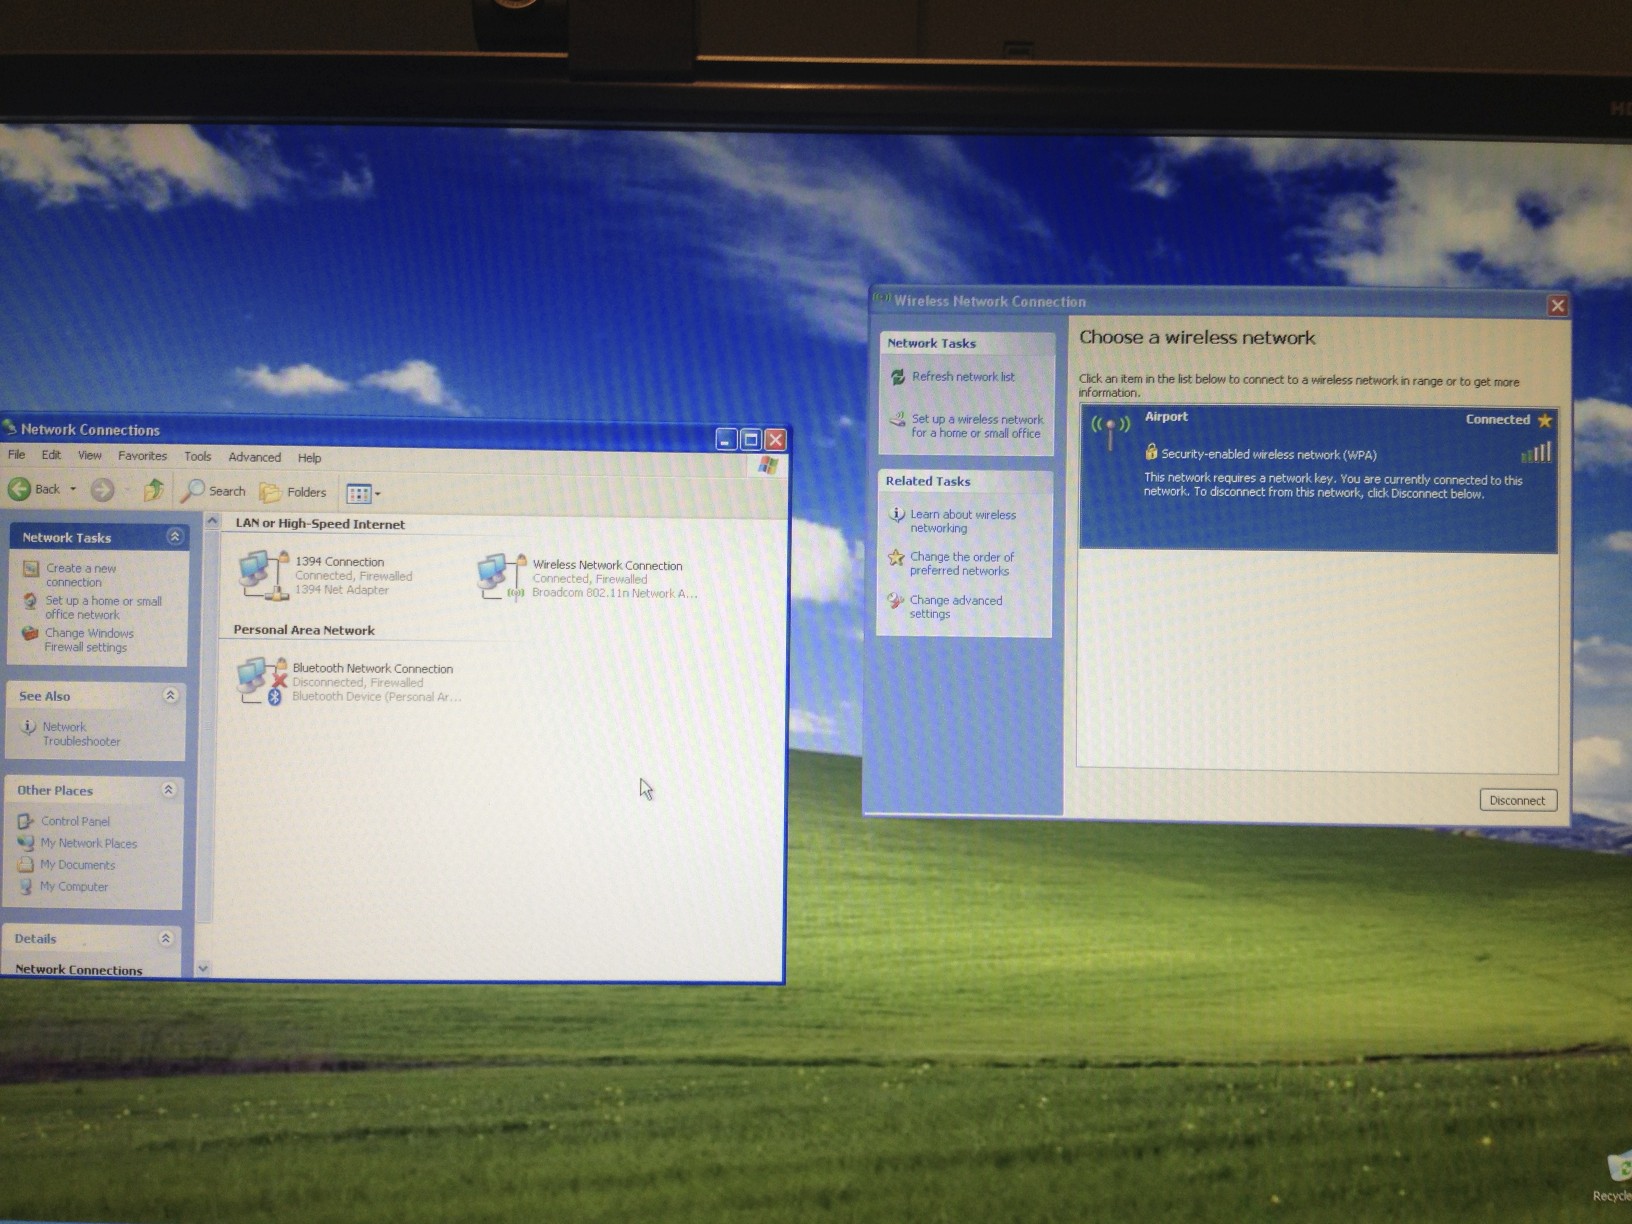Click sidebar scrollbar up arrow in Network Connections
This screenshot has width=1632, height=1224.
211,521
